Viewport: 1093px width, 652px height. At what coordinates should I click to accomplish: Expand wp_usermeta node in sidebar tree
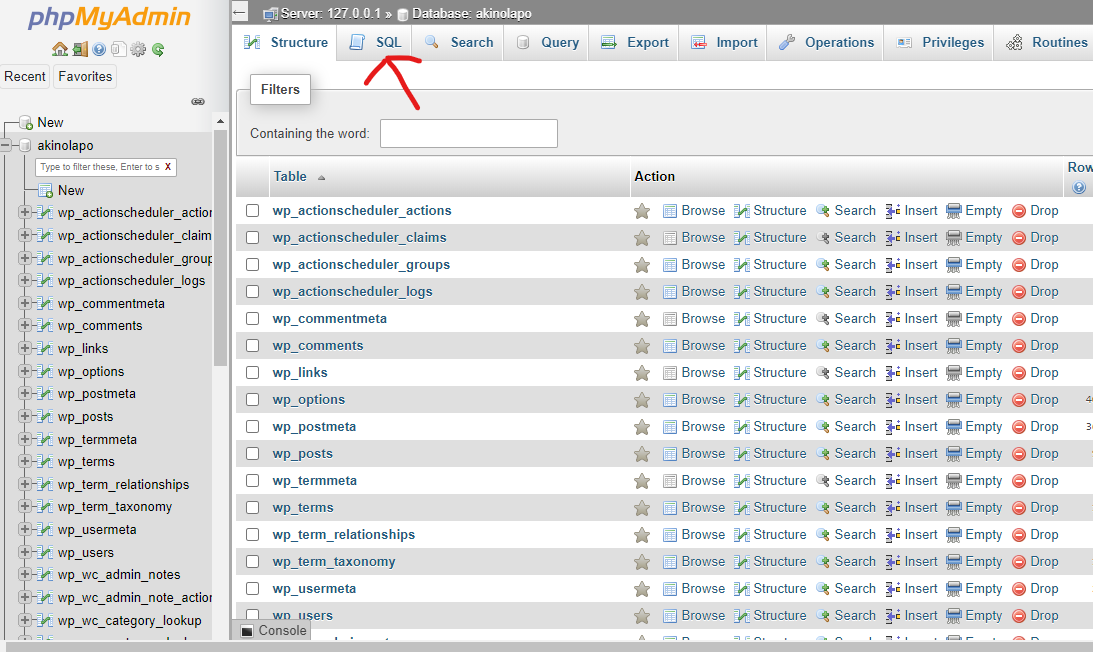click(24, 529)
